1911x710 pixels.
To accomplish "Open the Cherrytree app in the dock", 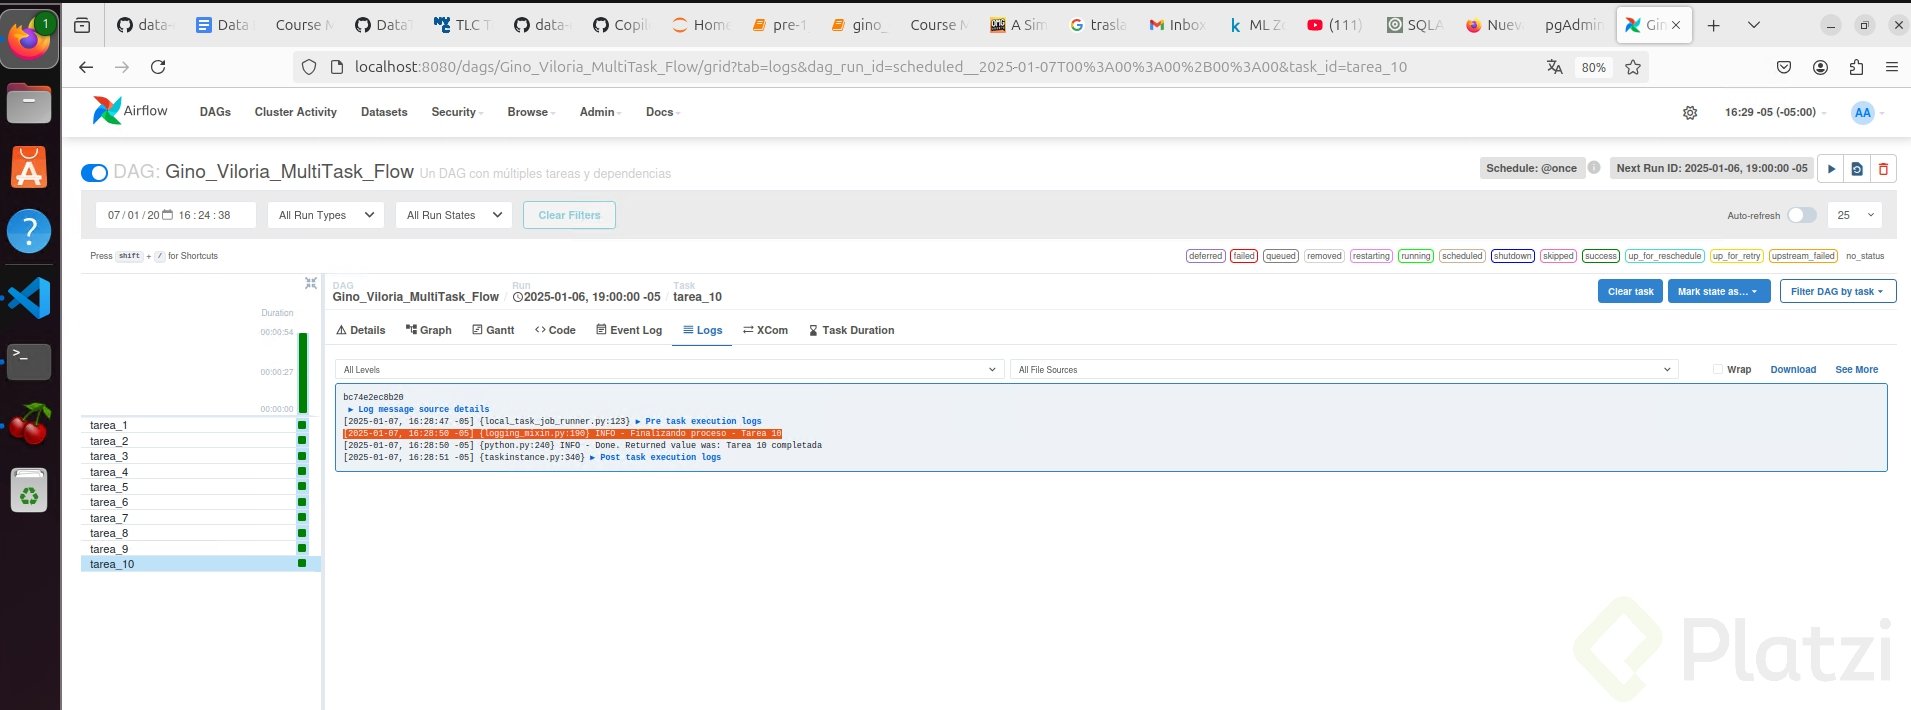I will pos(29,425).
